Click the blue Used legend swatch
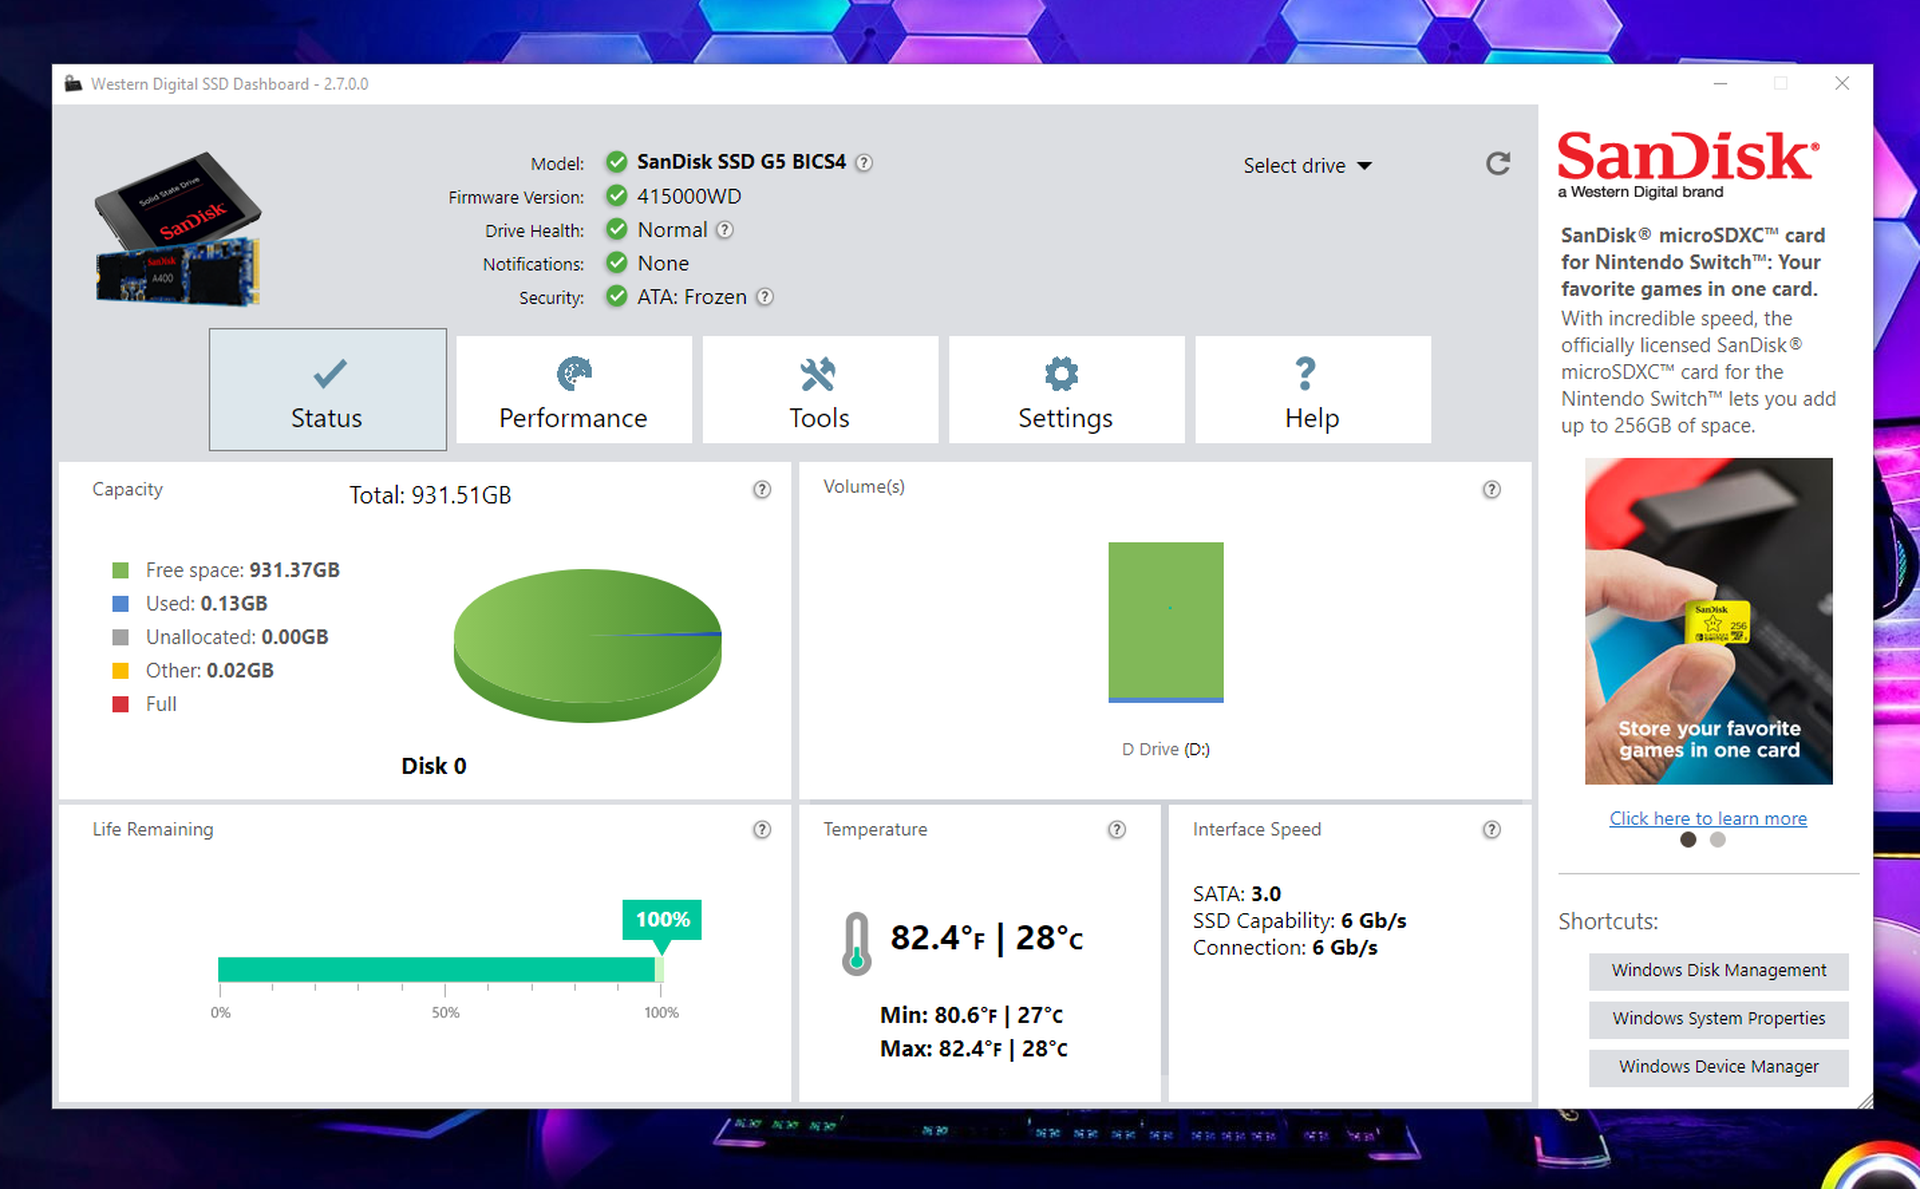 point(121,604)
